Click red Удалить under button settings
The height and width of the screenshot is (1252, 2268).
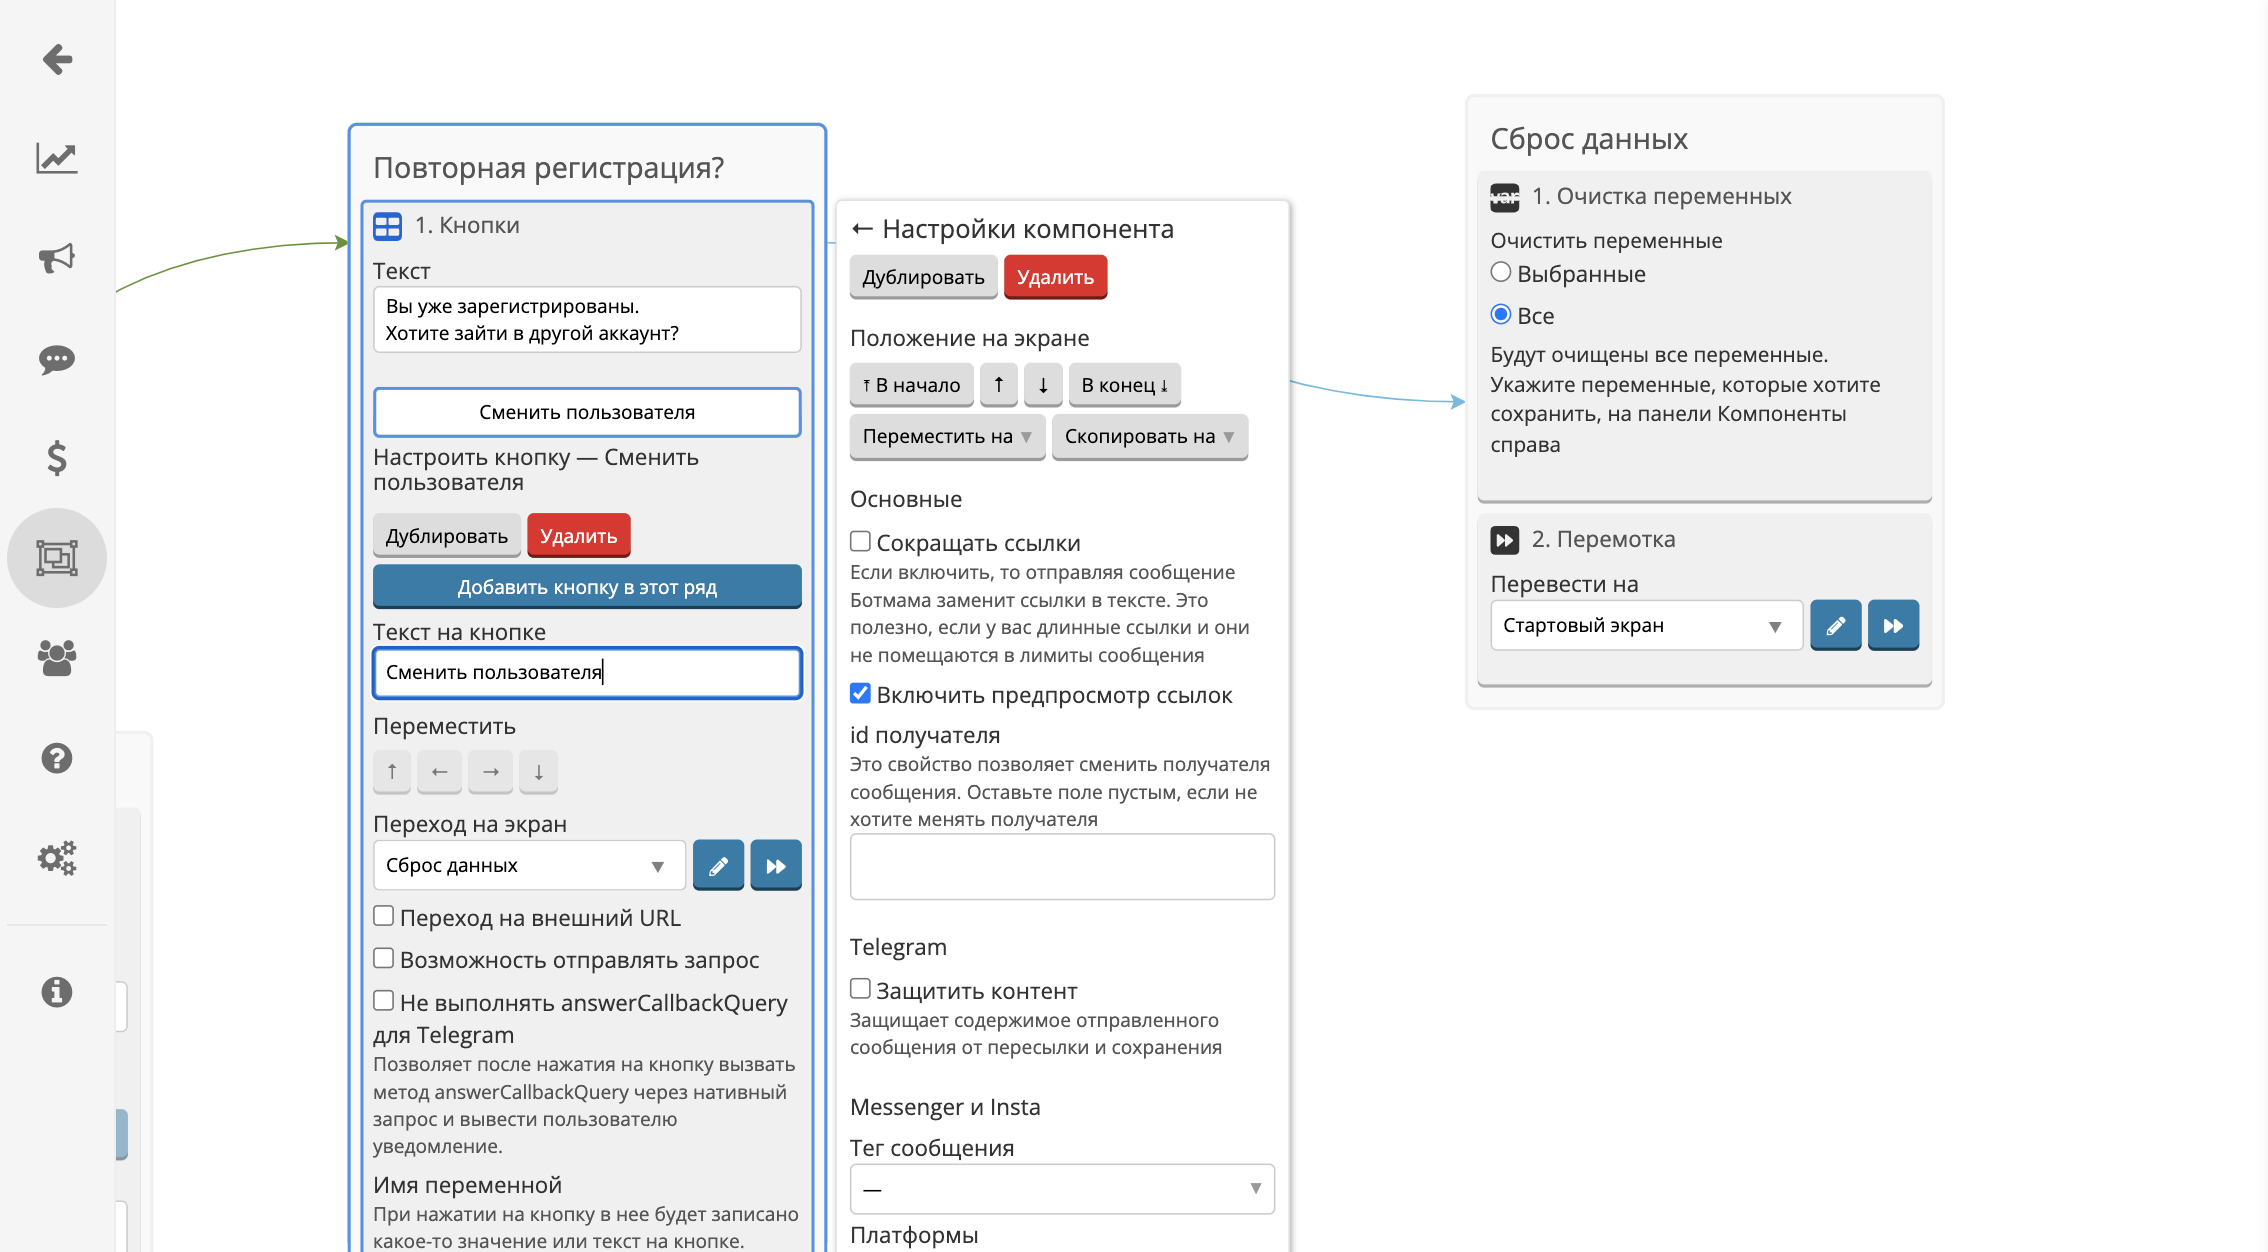(x=579, y=537)
